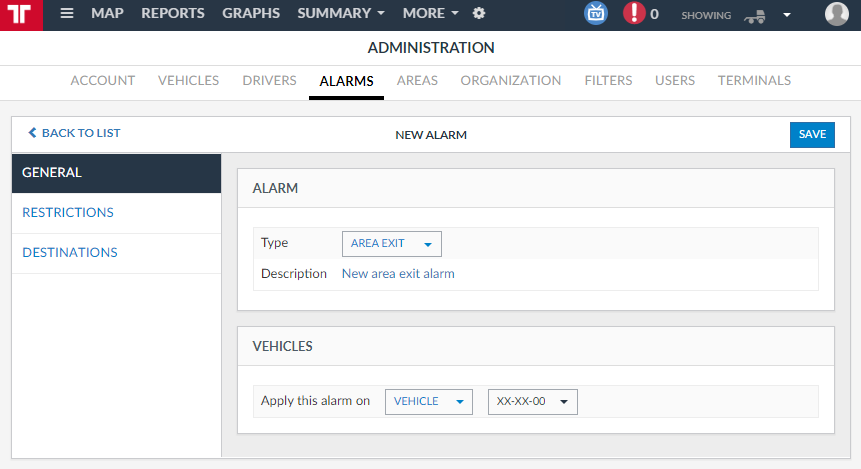Open the user profile avatar

[837, 14]
